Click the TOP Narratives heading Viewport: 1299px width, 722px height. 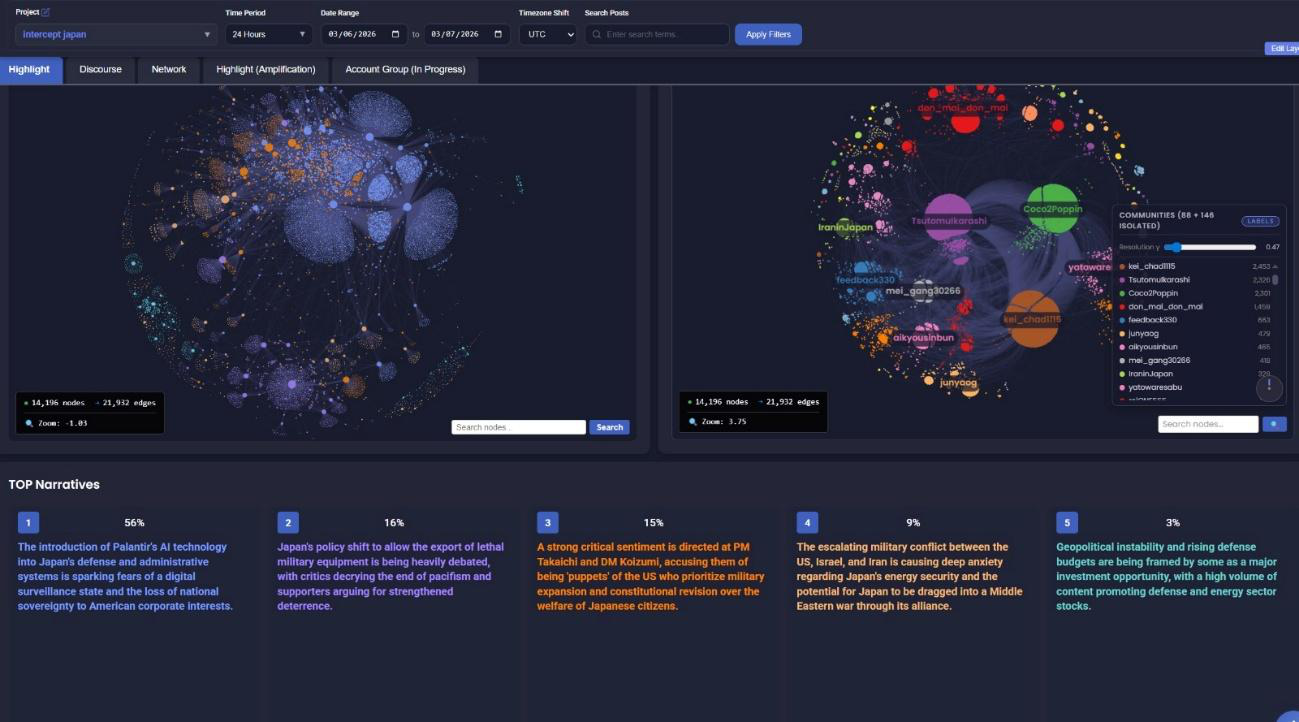click(54, 484)
